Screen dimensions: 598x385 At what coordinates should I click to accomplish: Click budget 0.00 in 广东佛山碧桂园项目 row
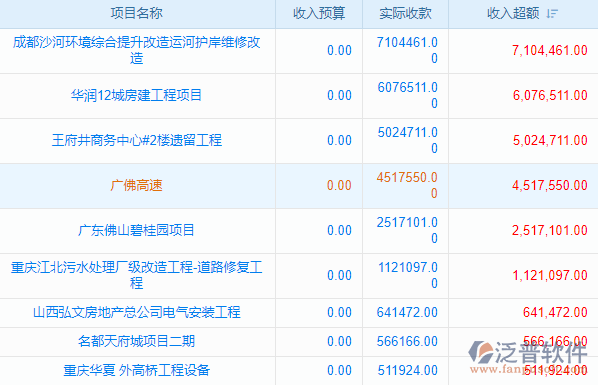(339, 230)
